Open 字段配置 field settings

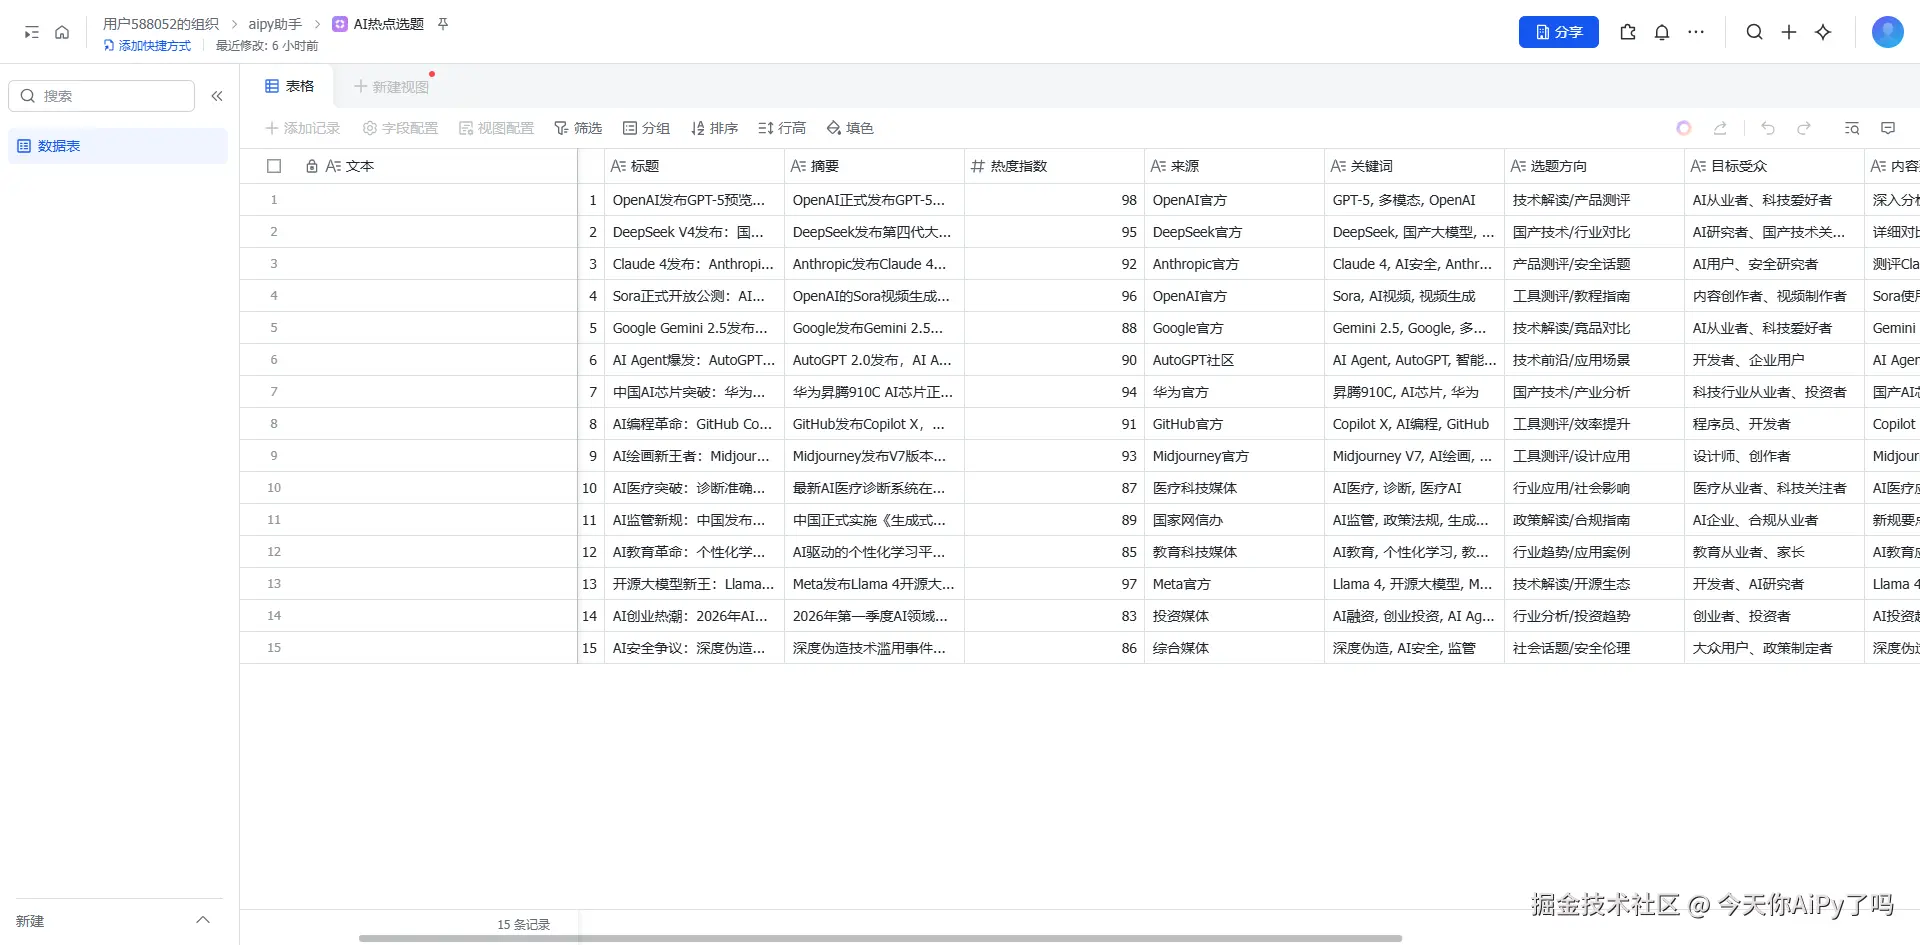coord(400,128)
